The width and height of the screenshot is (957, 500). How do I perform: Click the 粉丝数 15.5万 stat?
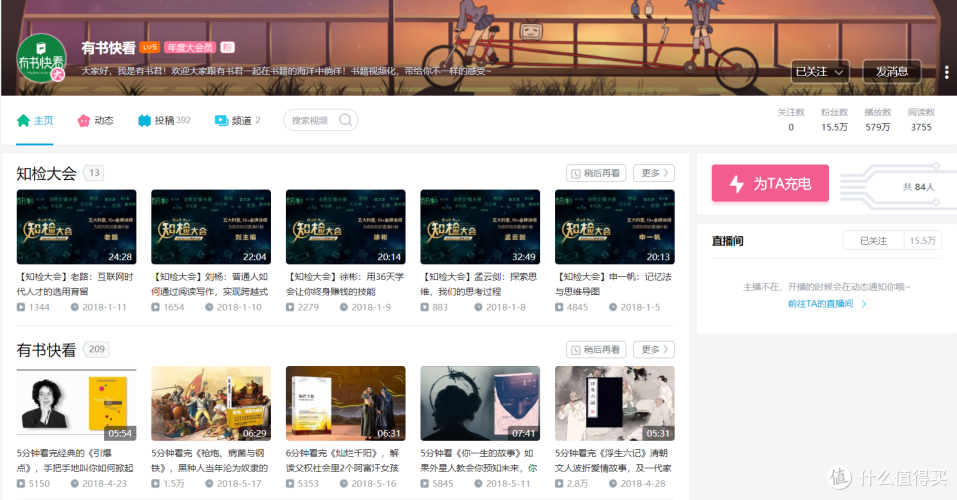834,120
